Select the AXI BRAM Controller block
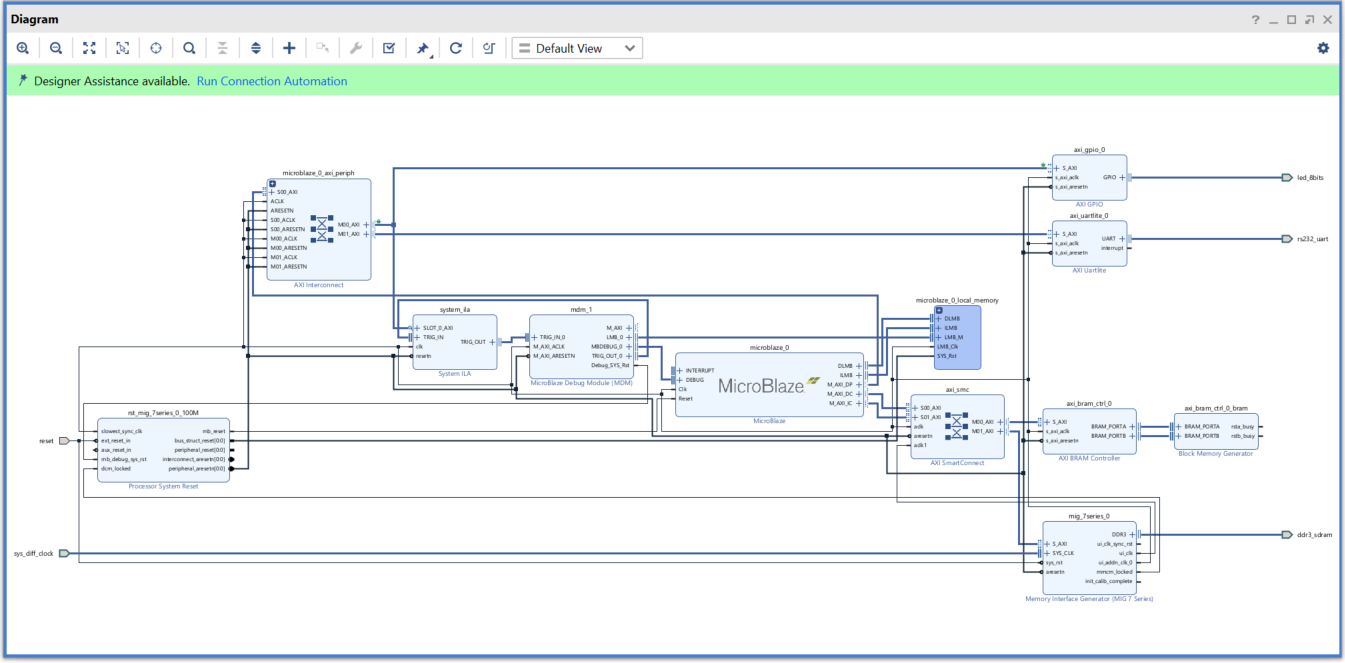This screenshot has height=663, width=1345. point(1087,431)
